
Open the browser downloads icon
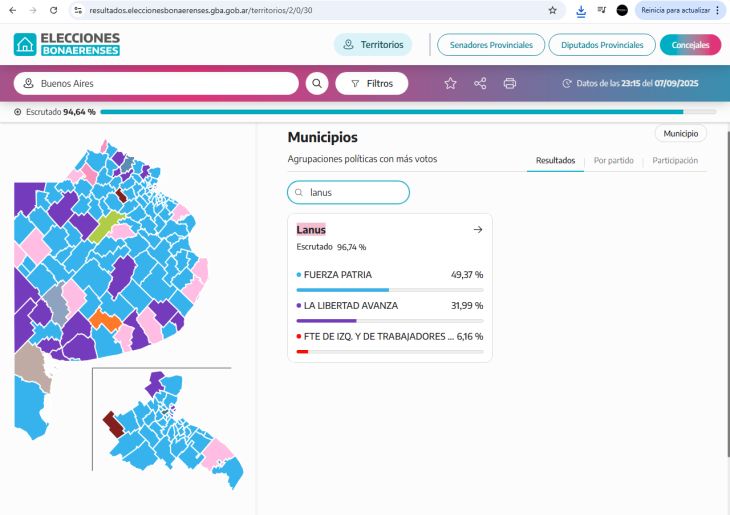tap(581, 11)
